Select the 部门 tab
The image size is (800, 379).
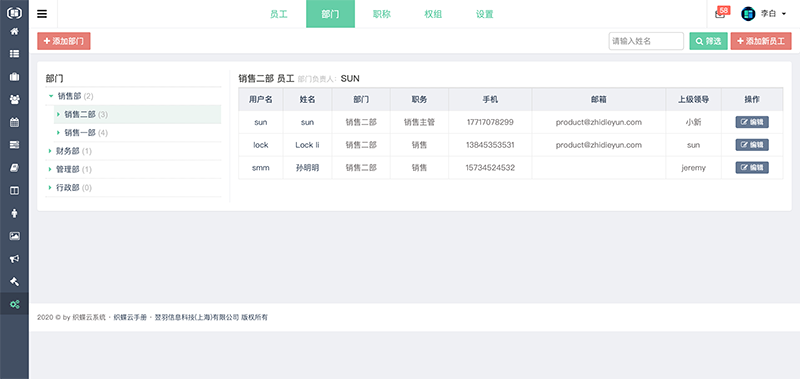pyautogui.click(x=330, y=14)
